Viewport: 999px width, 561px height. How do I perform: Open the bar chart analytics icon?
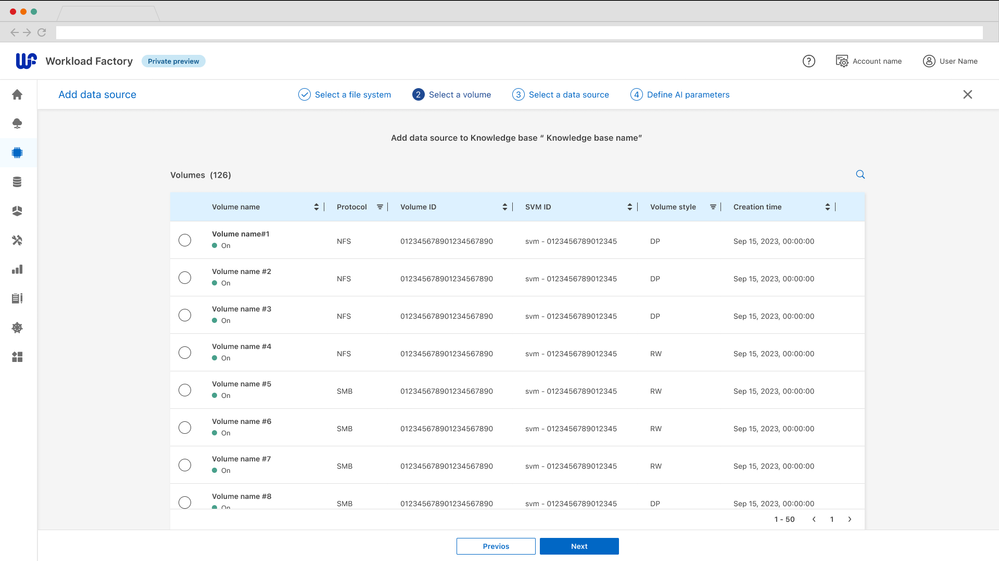17,270
